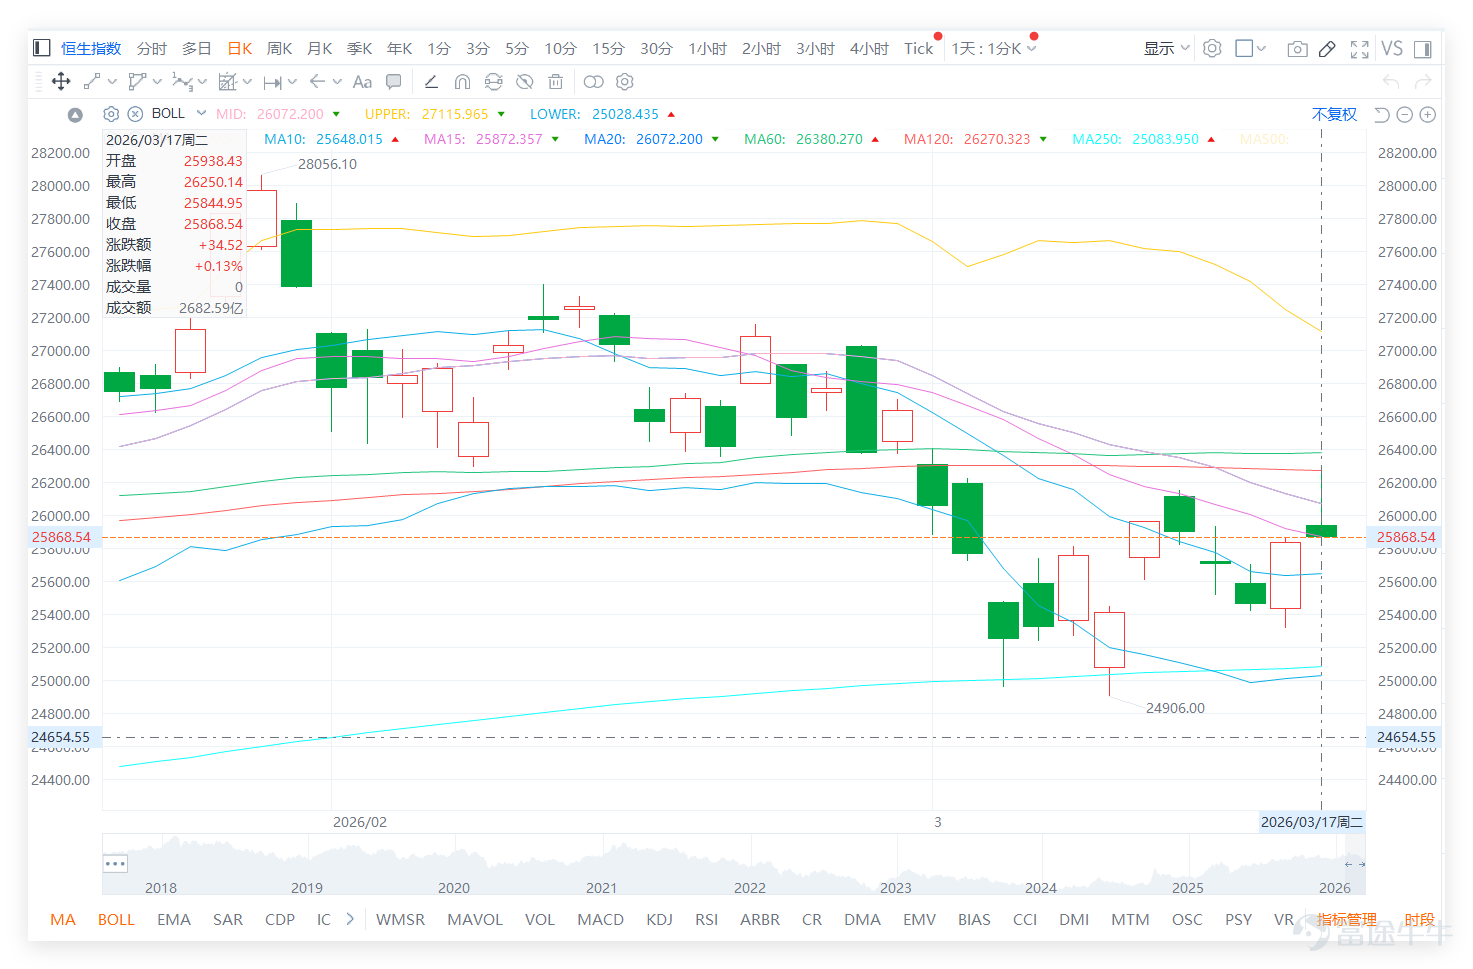This screenshot has height=969, width=1473.
Task: Select the Aa text tool
Action: (x=362, y=82)
